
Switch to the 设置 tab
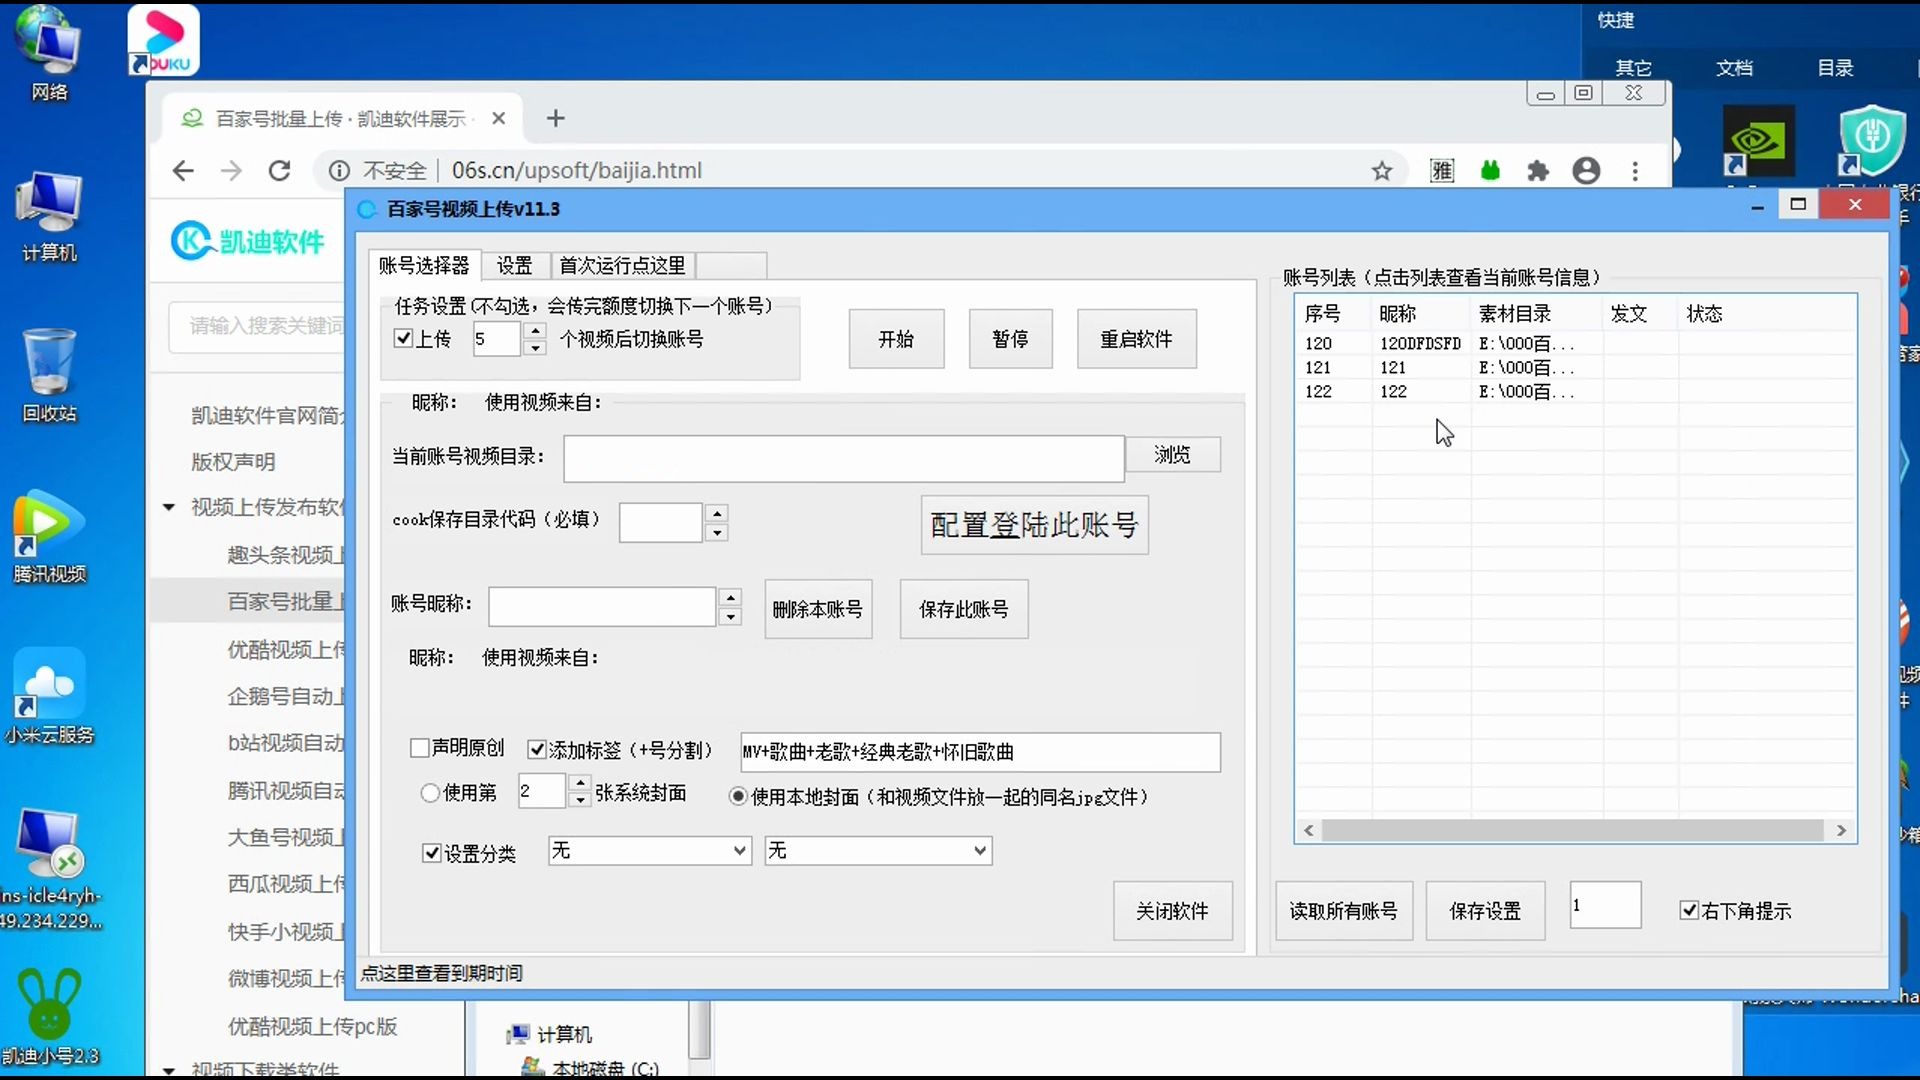515,265
